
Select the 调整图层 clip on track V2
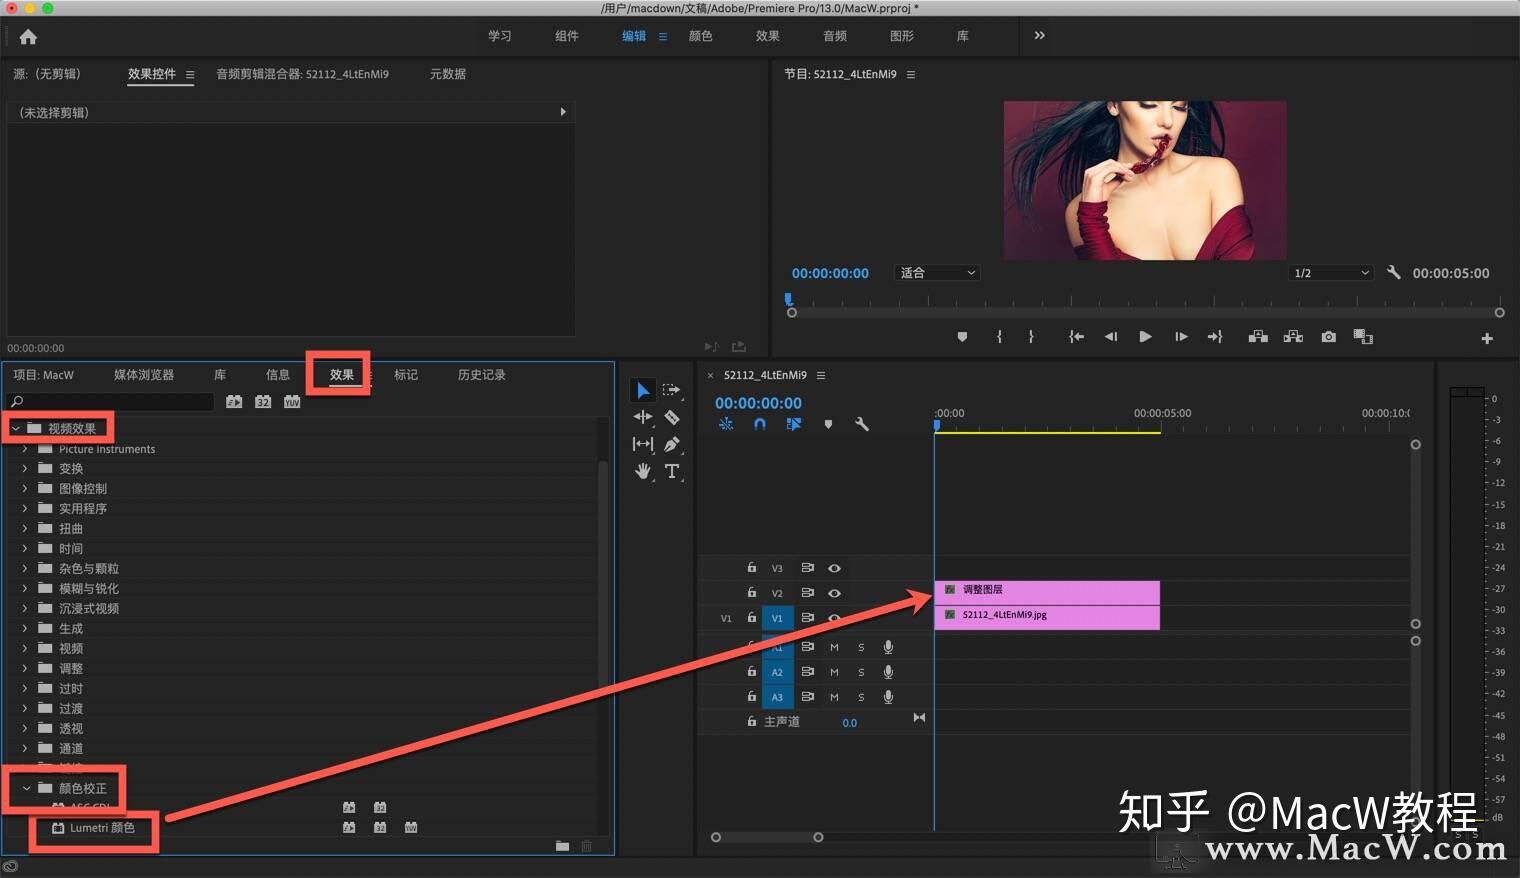[1046, 589]
